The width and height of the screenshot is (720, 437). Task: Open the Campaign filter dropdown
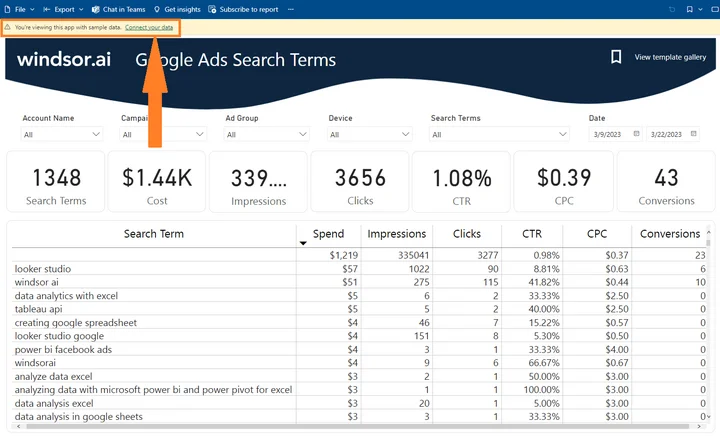pyautogui.click(x=163, y=134)
